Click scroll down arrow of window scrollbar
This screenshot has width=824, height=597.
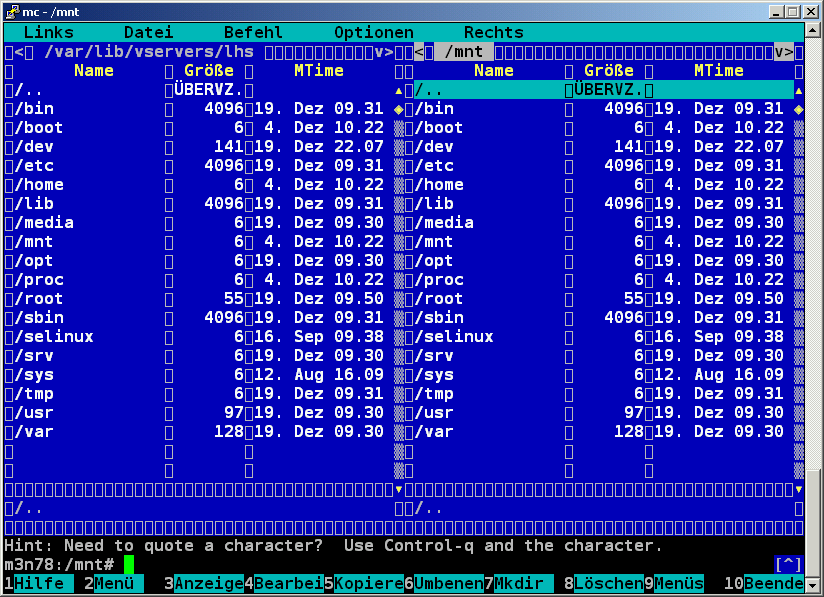click(815, 585)
